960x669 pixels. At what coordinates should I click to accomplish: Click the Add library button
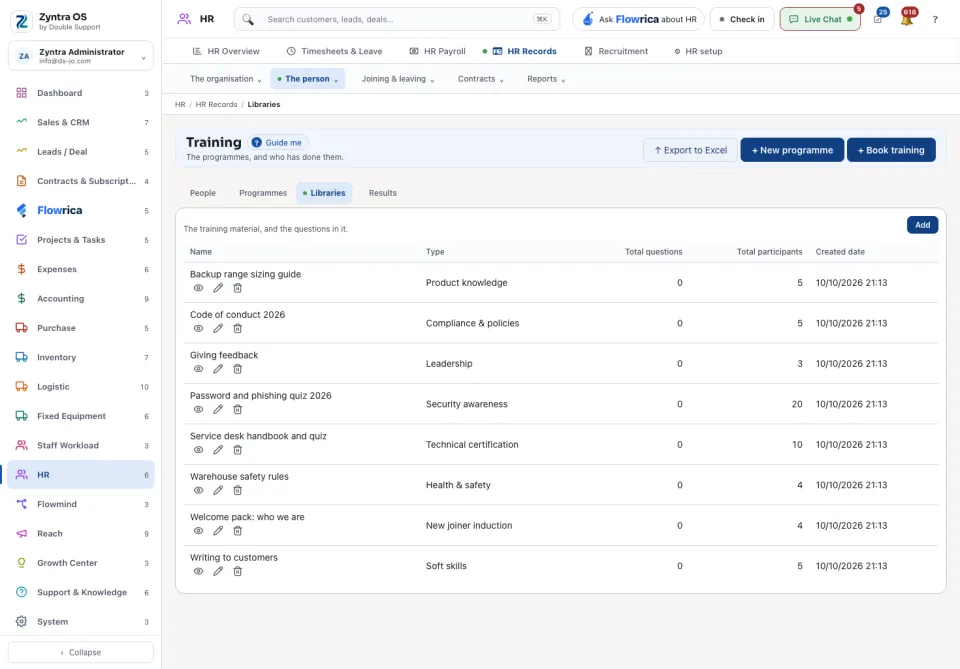click(x=922, y=225)
